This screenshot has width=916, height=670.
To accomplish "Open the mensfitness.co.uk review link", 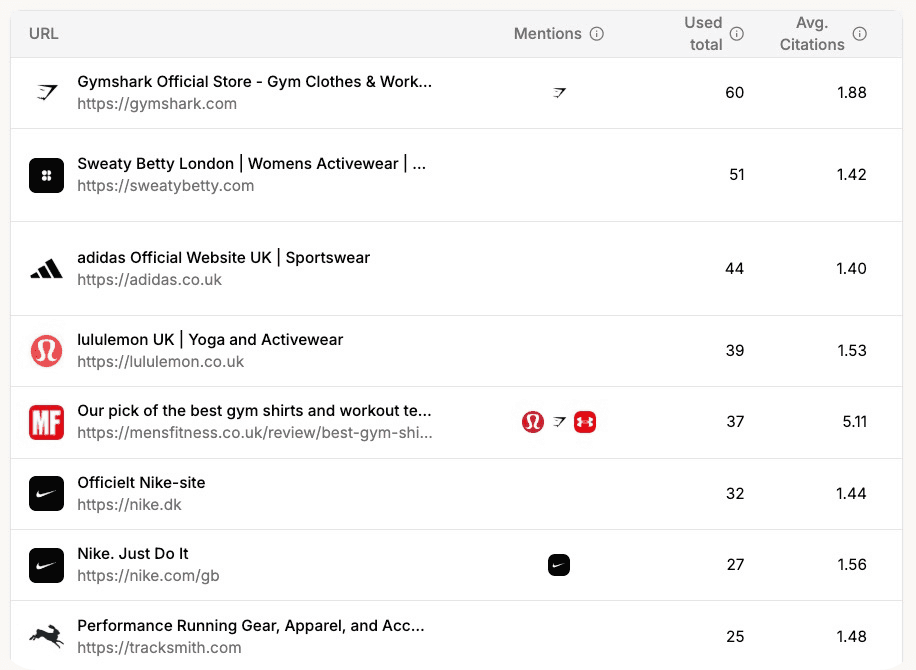I will (255, 433).
